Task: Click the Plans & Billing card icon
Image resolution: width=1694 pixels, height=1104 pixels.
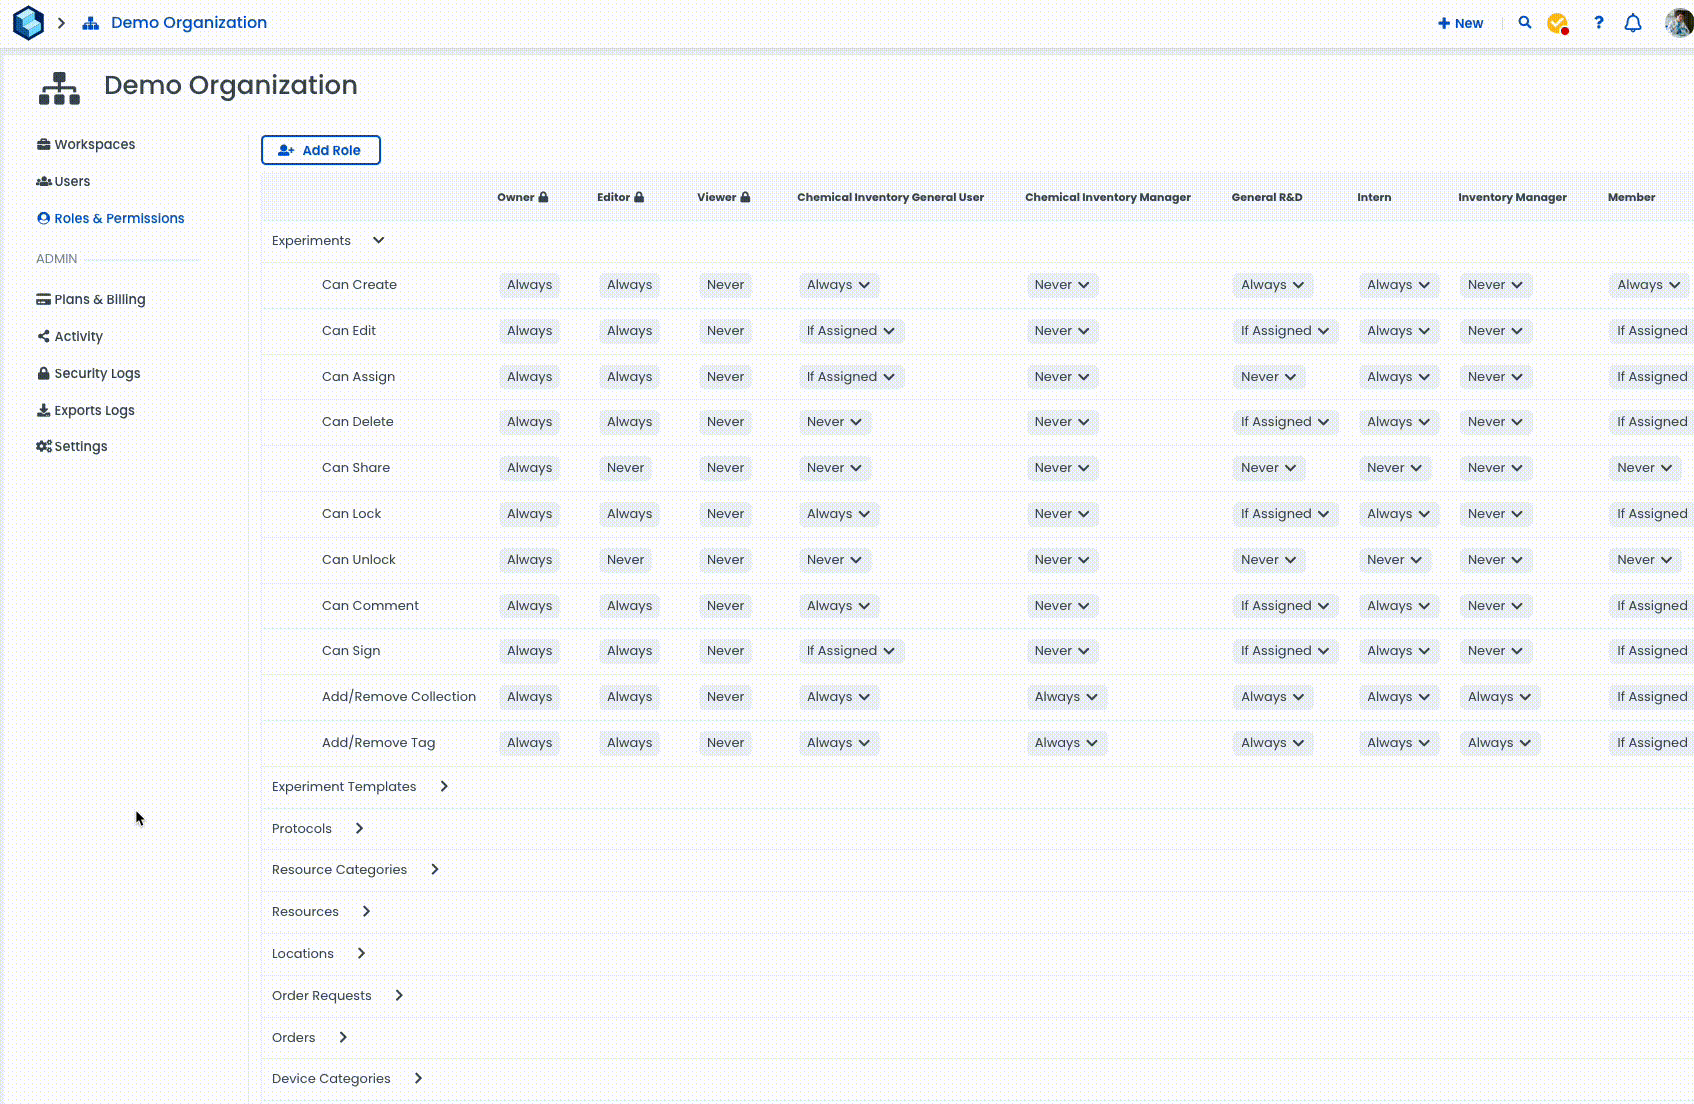Action: (x=43, y=299)
